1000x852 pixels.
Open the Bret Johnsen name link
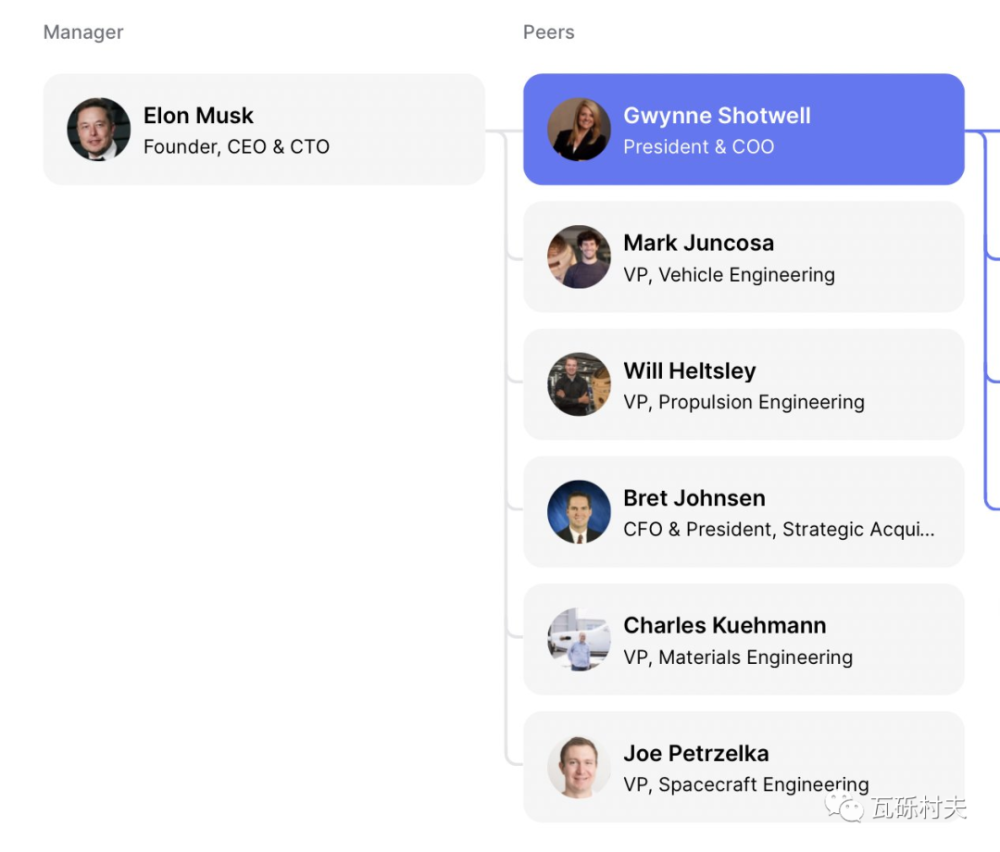tap(694, 498)
